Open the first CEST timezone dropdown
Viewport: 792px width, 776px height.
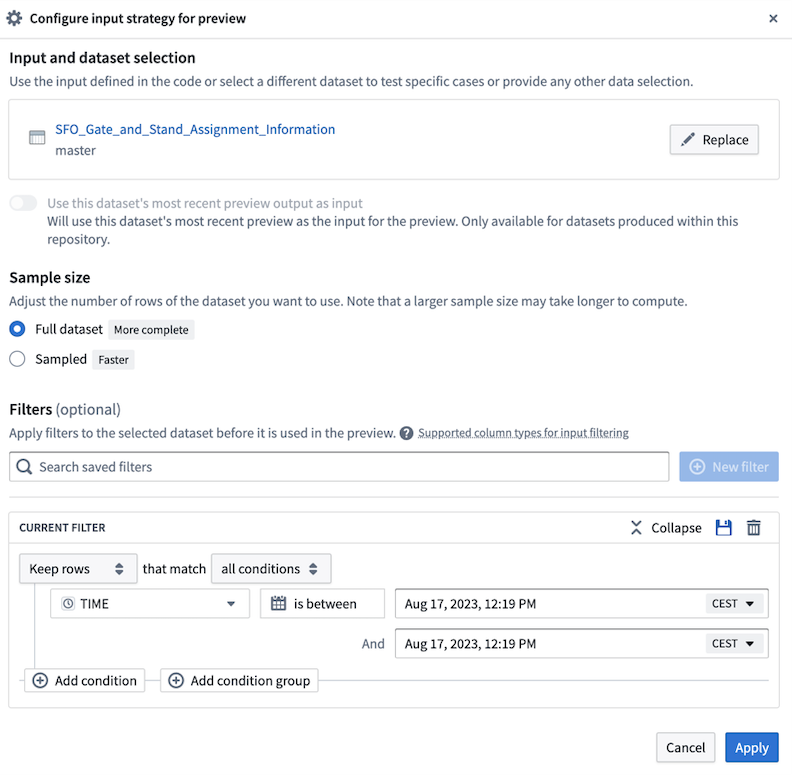[734, 604]
